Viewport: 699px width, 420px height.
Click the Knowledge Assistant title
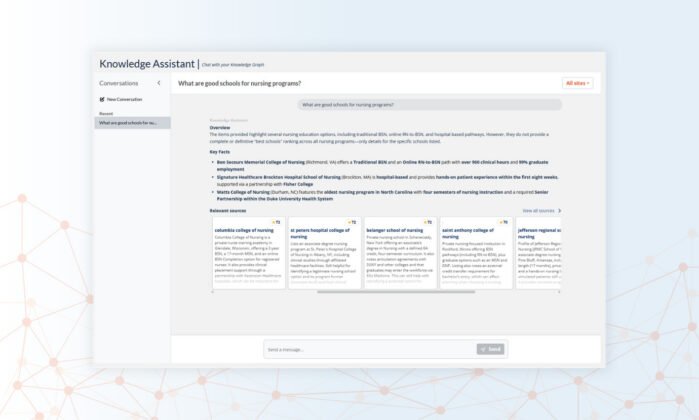[147, 64]
